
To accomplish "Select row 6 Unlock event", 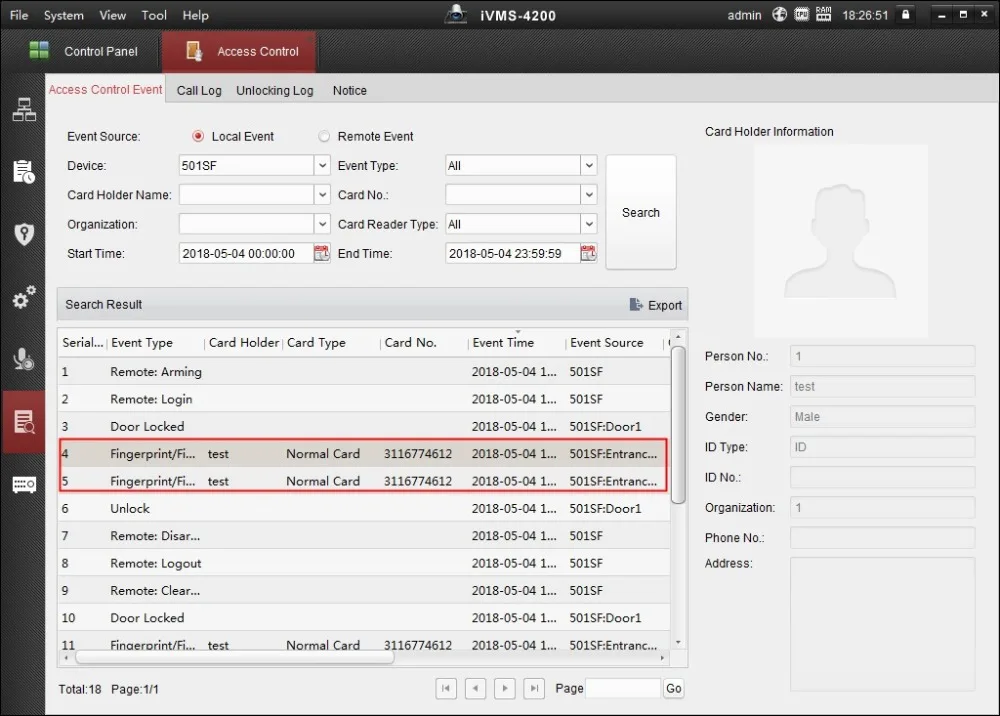I will coord(364,508).
